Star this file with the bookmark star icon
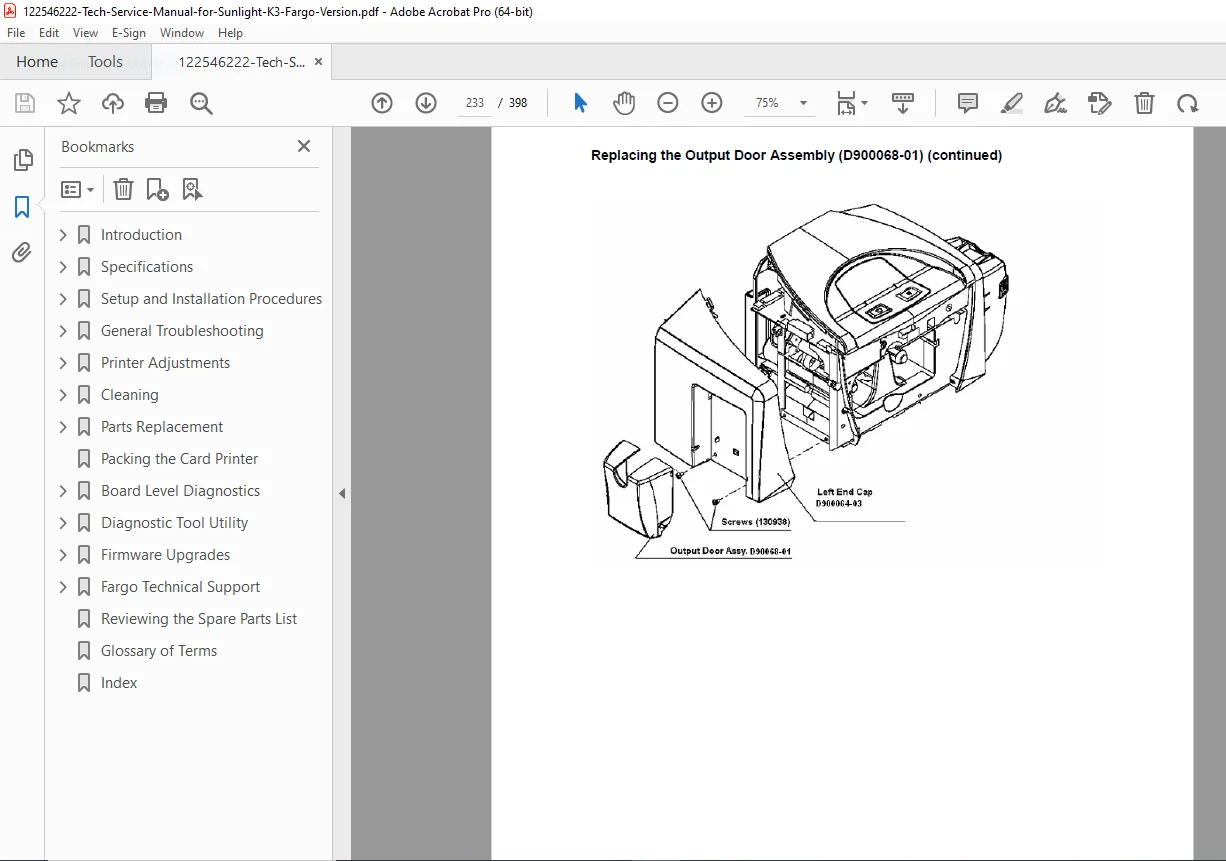Image resolution: width=1226 pixels, height=861 pixels. click(69, 103)
